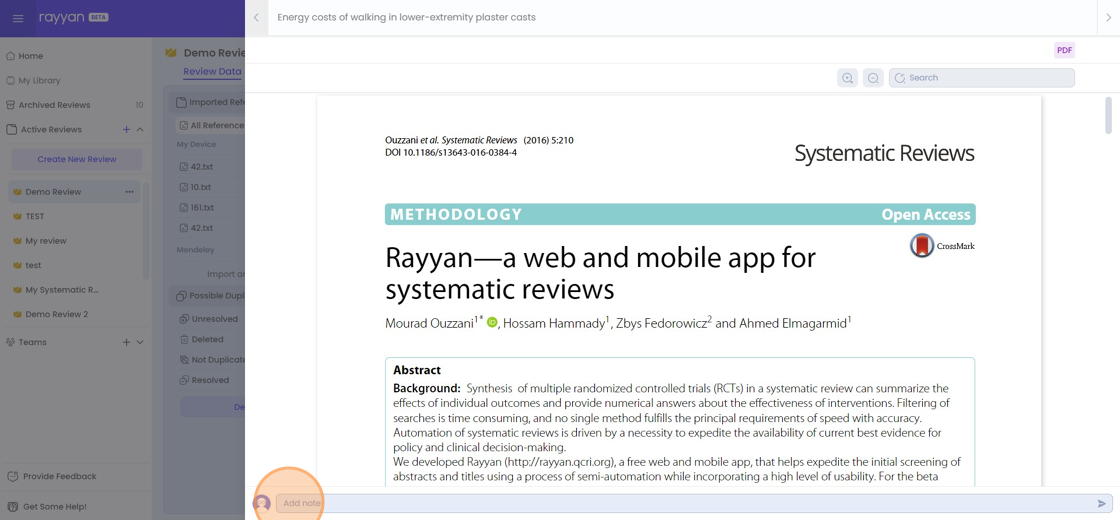The height and width of the screenshot is (520, 1120).
Task: Add a new team with plus icon
Action: pos(126,342)
